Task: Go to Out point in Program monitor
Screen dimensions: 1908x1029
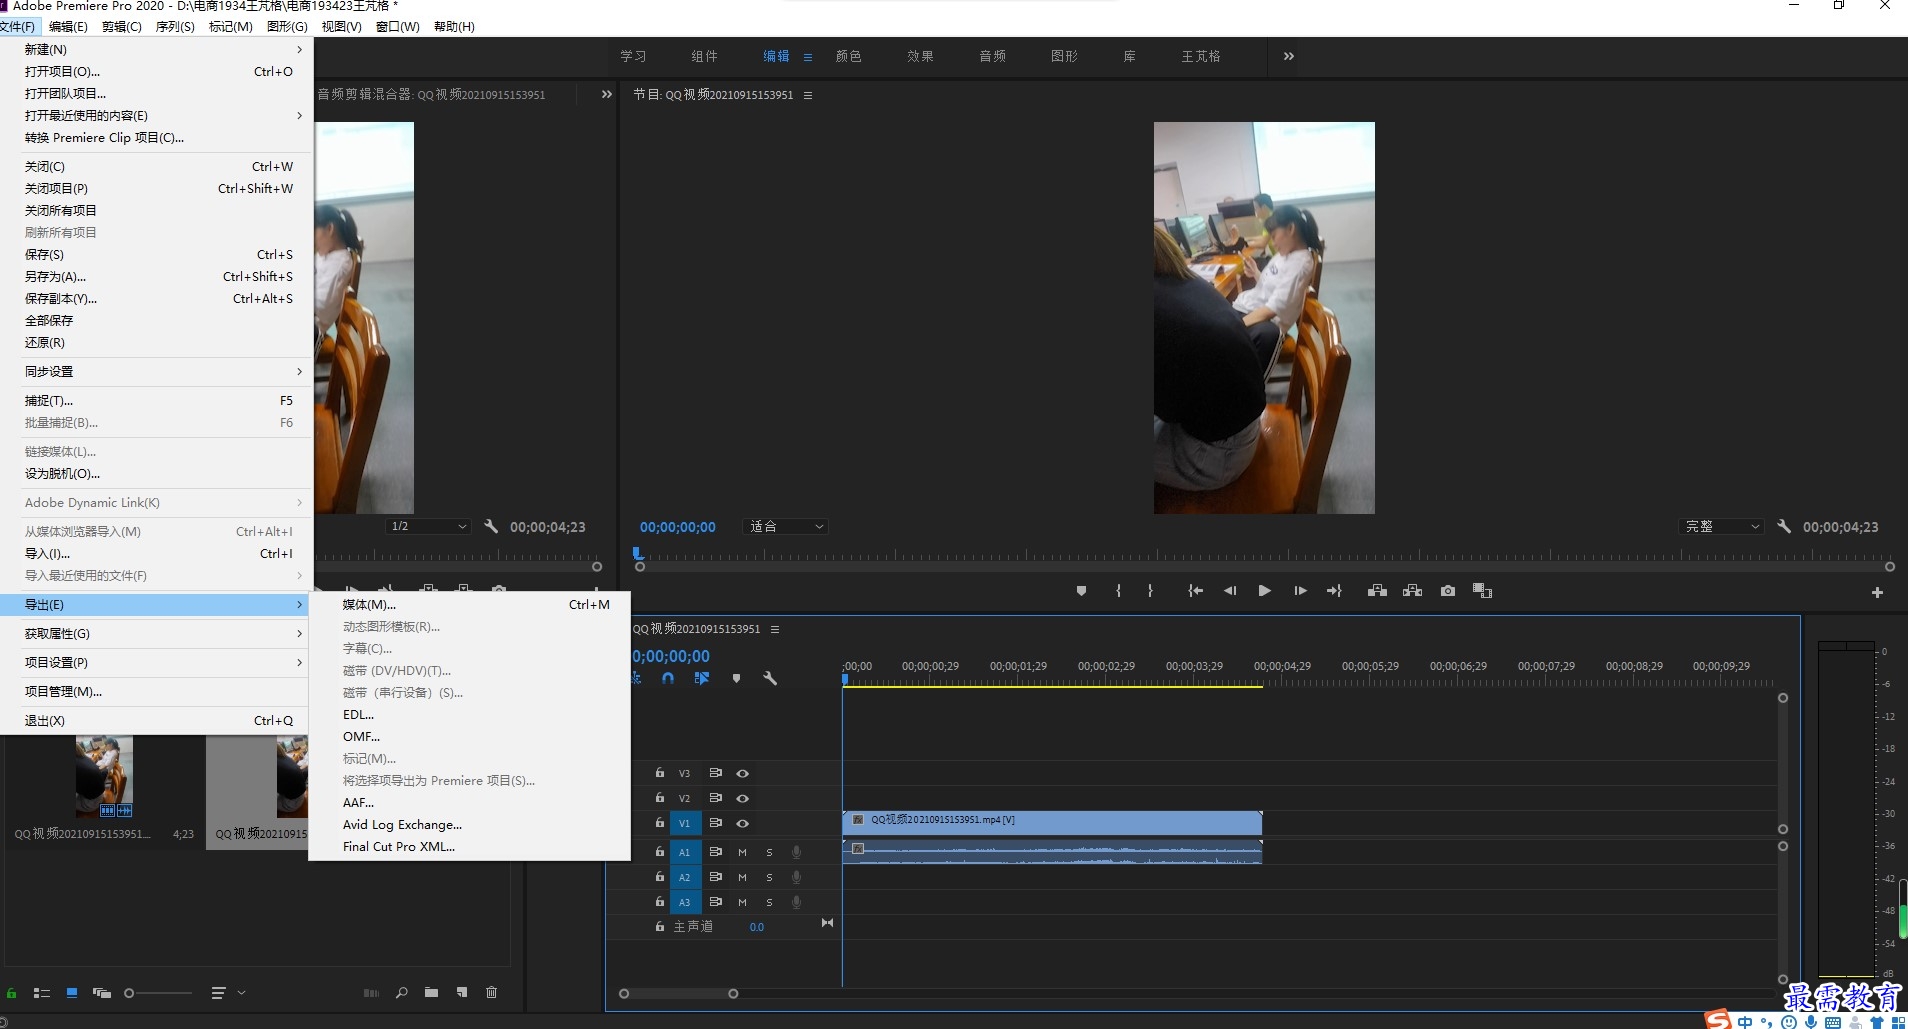Action: (1334, 591)
